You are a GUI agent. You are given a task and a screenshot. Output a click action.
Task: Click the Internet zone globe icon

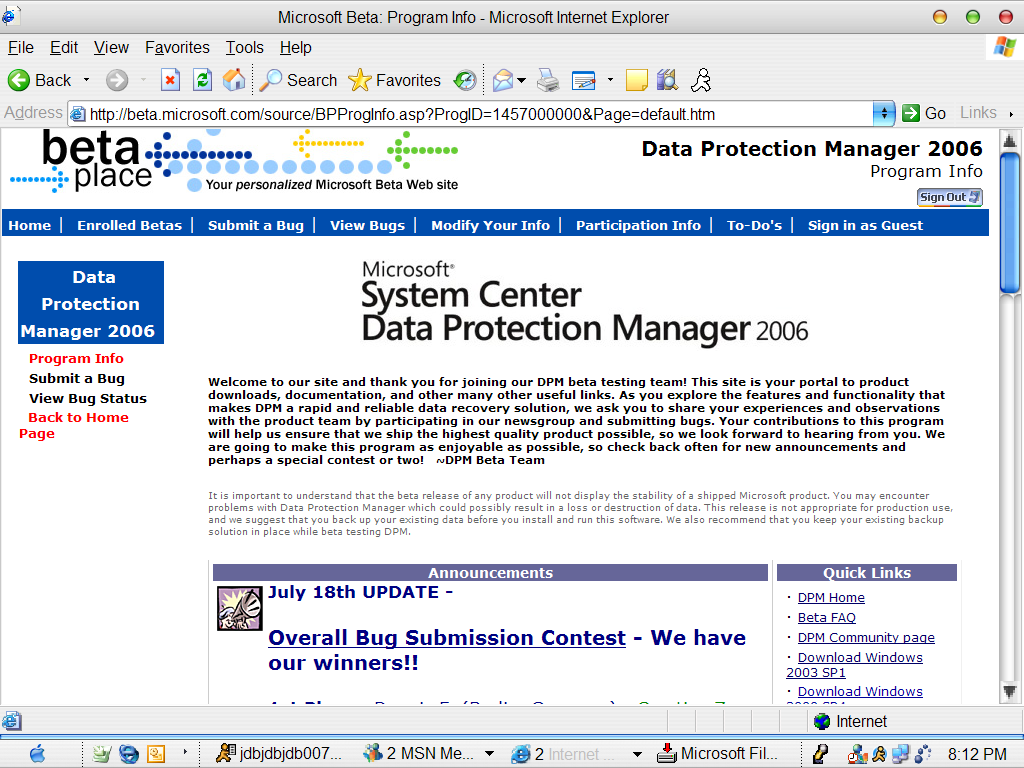[x=822, y=721]
